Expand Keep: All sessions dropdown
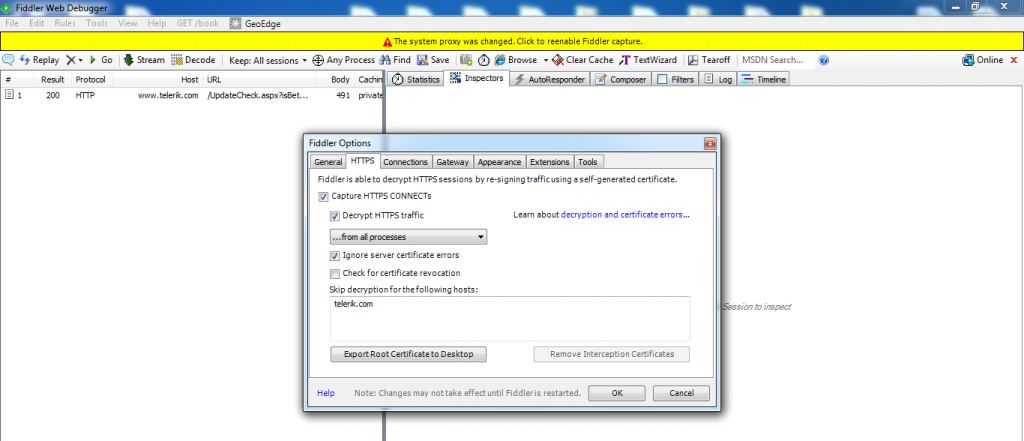 coord(268,60)
